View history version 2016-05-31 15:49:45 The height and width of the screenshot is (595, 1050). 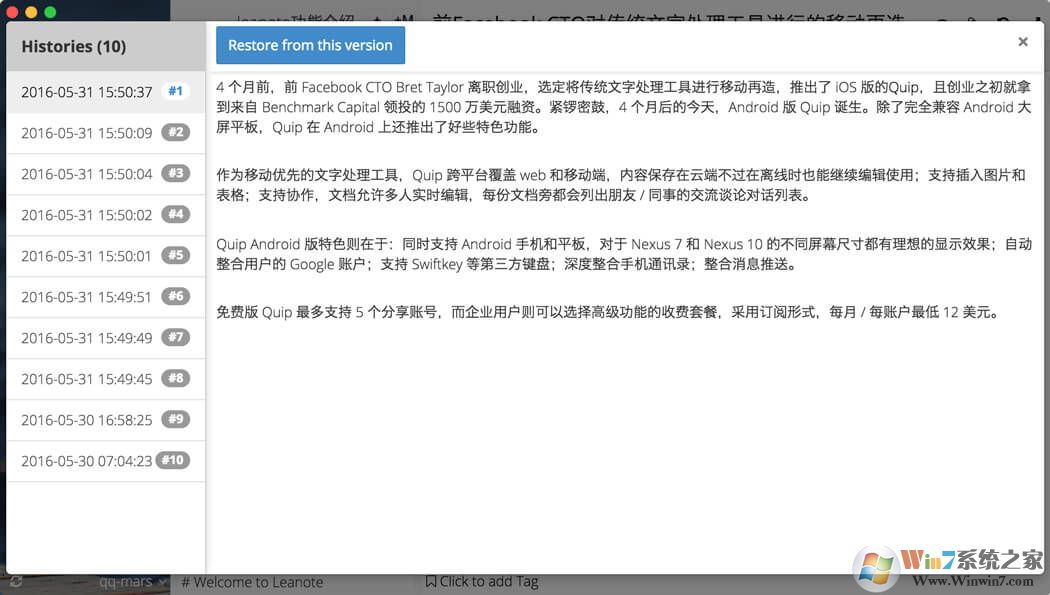[x=106, y=378]
